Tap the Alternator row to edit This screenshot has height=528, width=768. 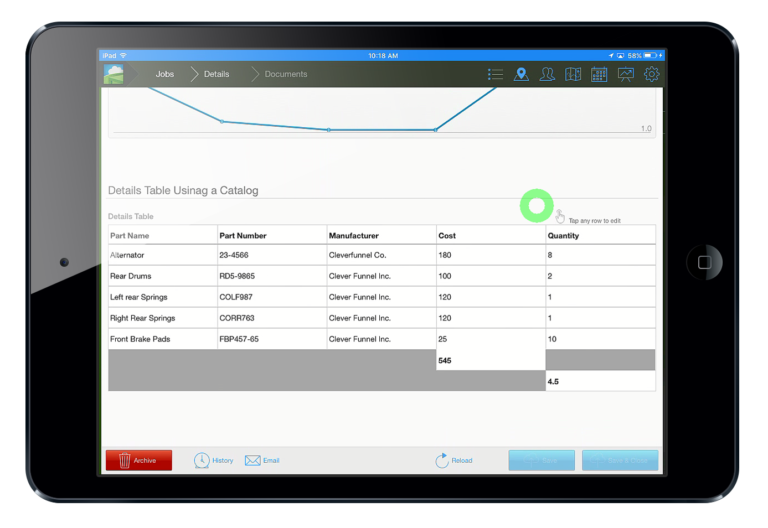382,255
